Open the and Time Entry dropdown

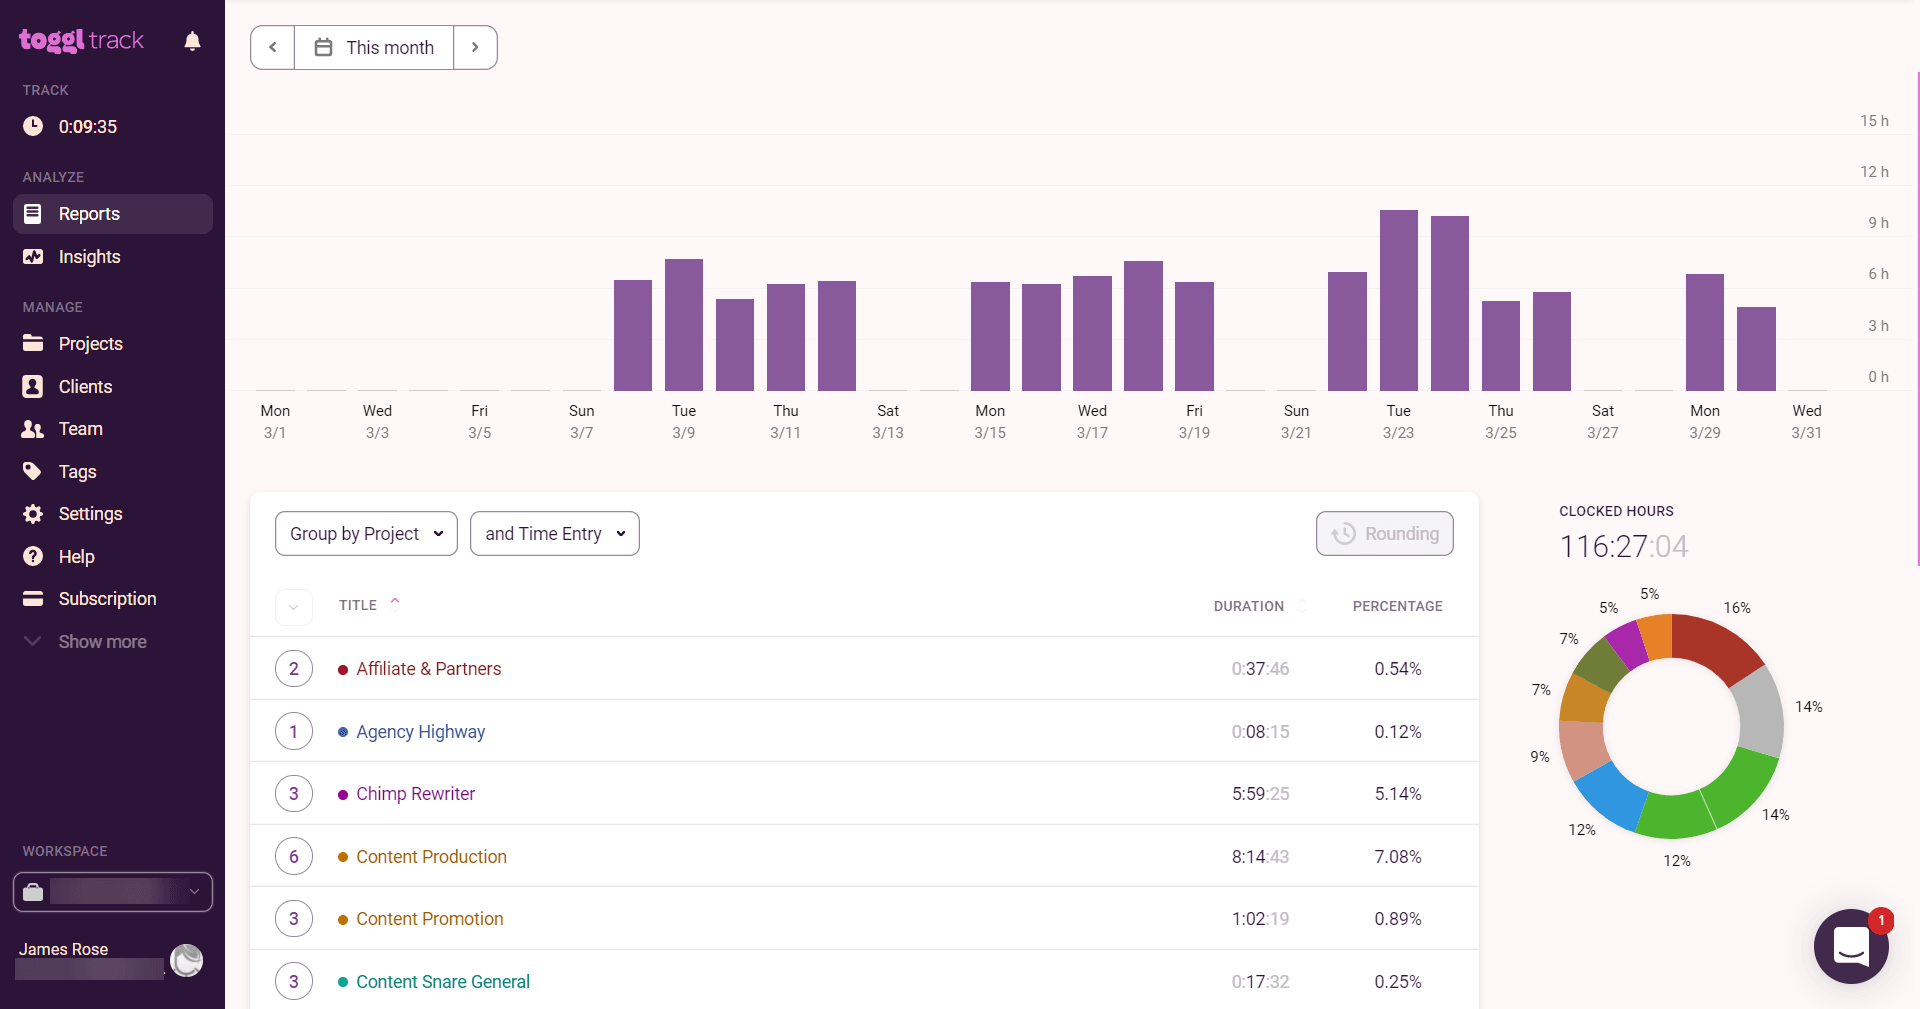pos(554,534)
